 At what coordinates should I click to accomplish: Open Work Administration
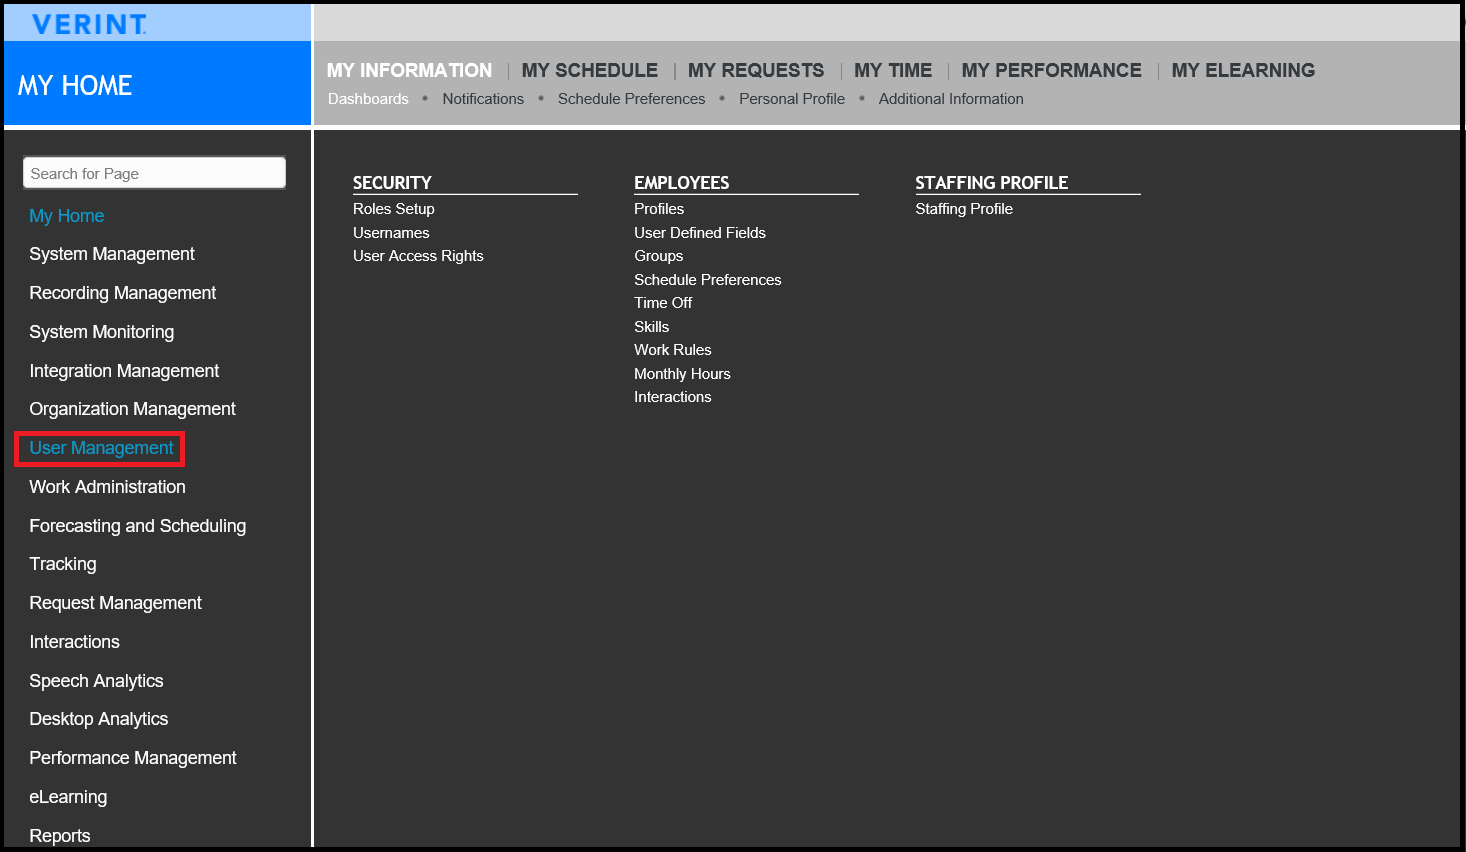[x=108, y=487]
